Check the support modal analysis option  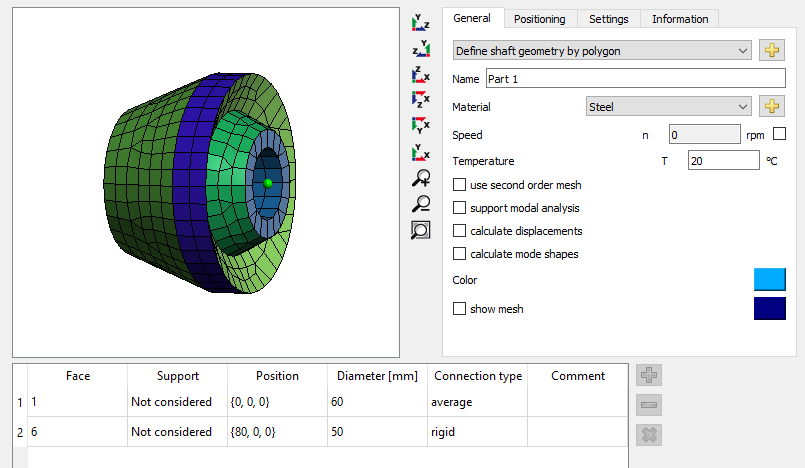click(460, 208)
